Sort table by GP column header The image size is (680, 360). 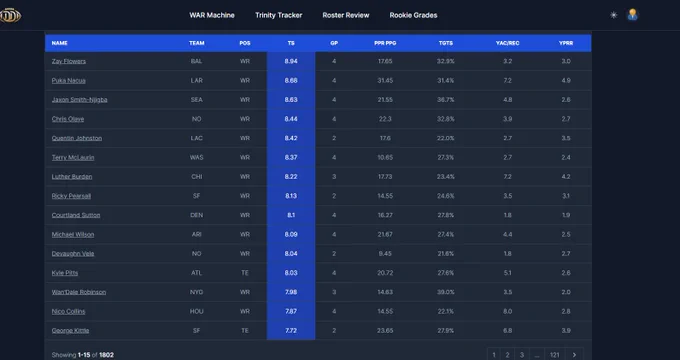tap(334, 43)
